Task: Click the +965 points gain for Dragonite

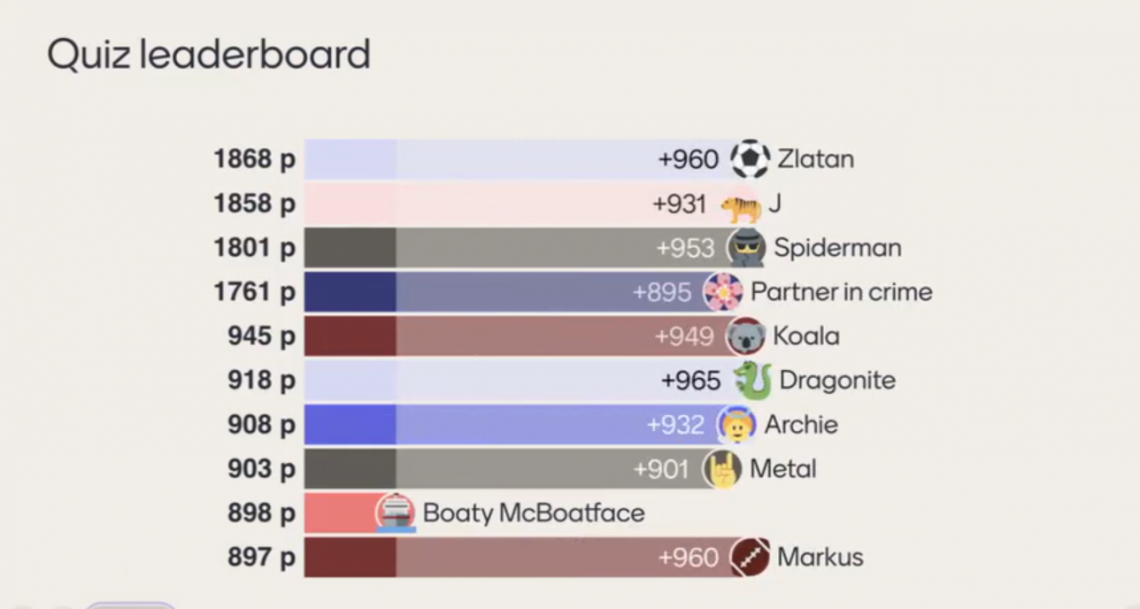Action: [690, 380]
